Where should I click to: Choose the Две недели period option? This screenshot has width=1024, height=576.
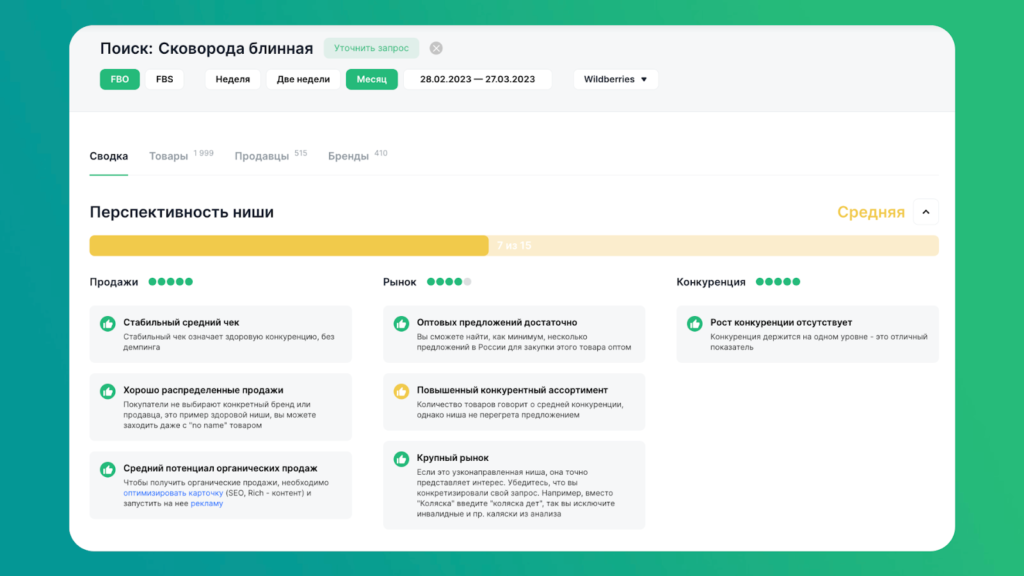click(303, 79)
